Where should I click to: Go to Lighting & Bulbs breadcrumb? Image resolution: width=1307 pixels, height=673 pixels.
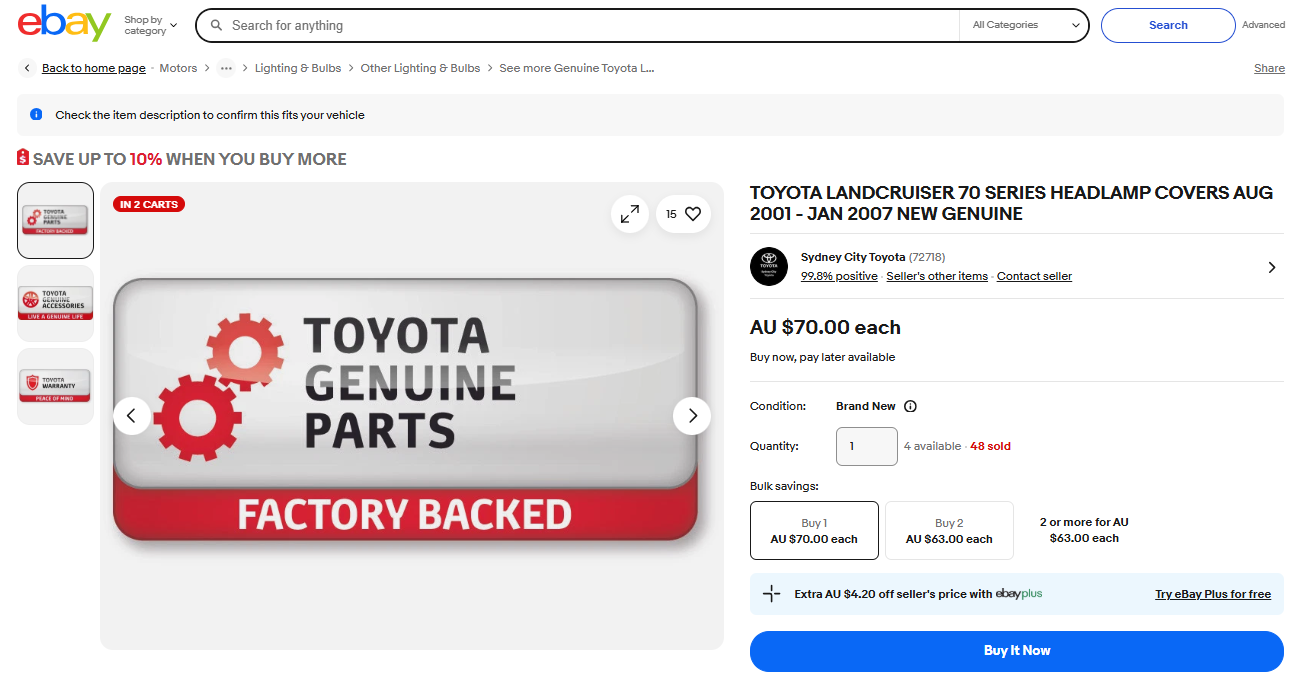pos(298,68)
